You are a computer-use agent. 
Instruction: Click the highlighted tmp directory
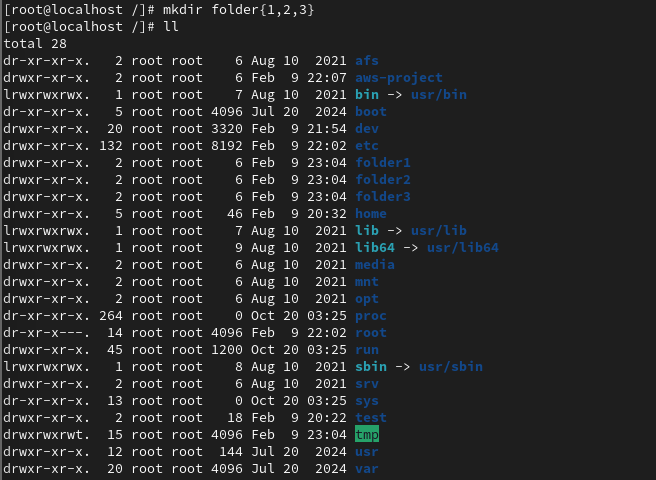tap(367, 434)
